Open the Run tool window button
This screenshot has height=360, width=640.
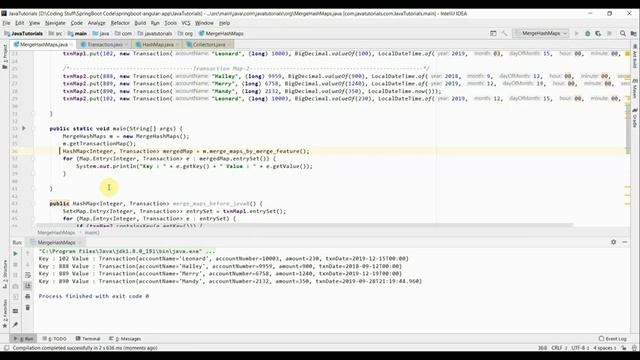pos(23,339)
